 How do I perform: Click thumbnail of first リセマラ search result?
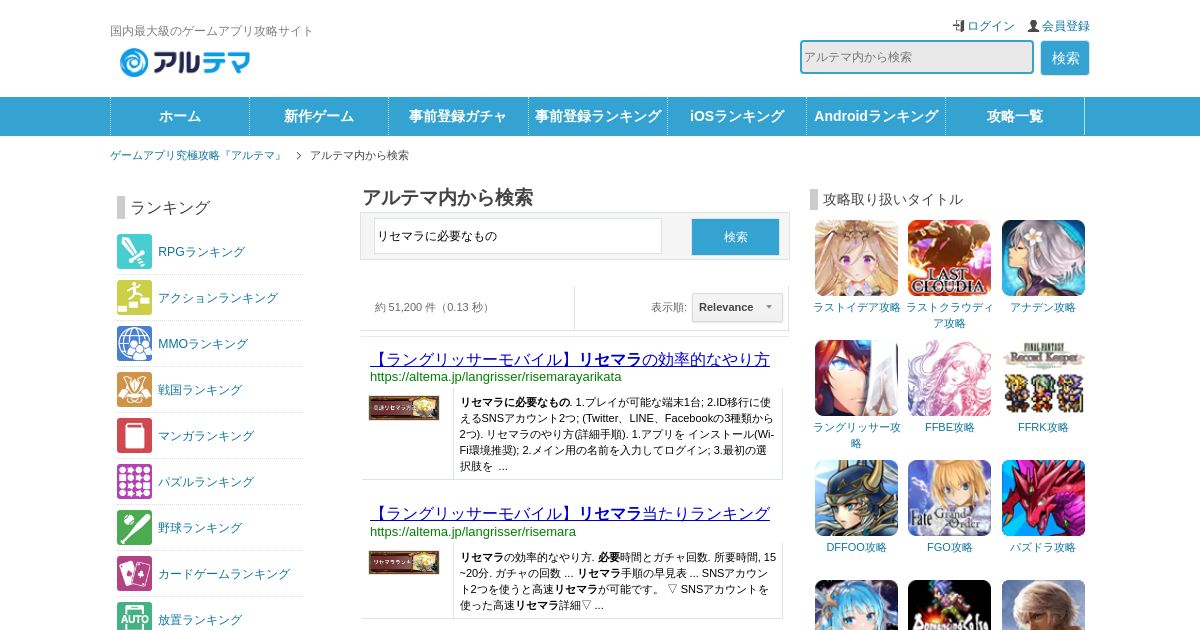[404, 408]
